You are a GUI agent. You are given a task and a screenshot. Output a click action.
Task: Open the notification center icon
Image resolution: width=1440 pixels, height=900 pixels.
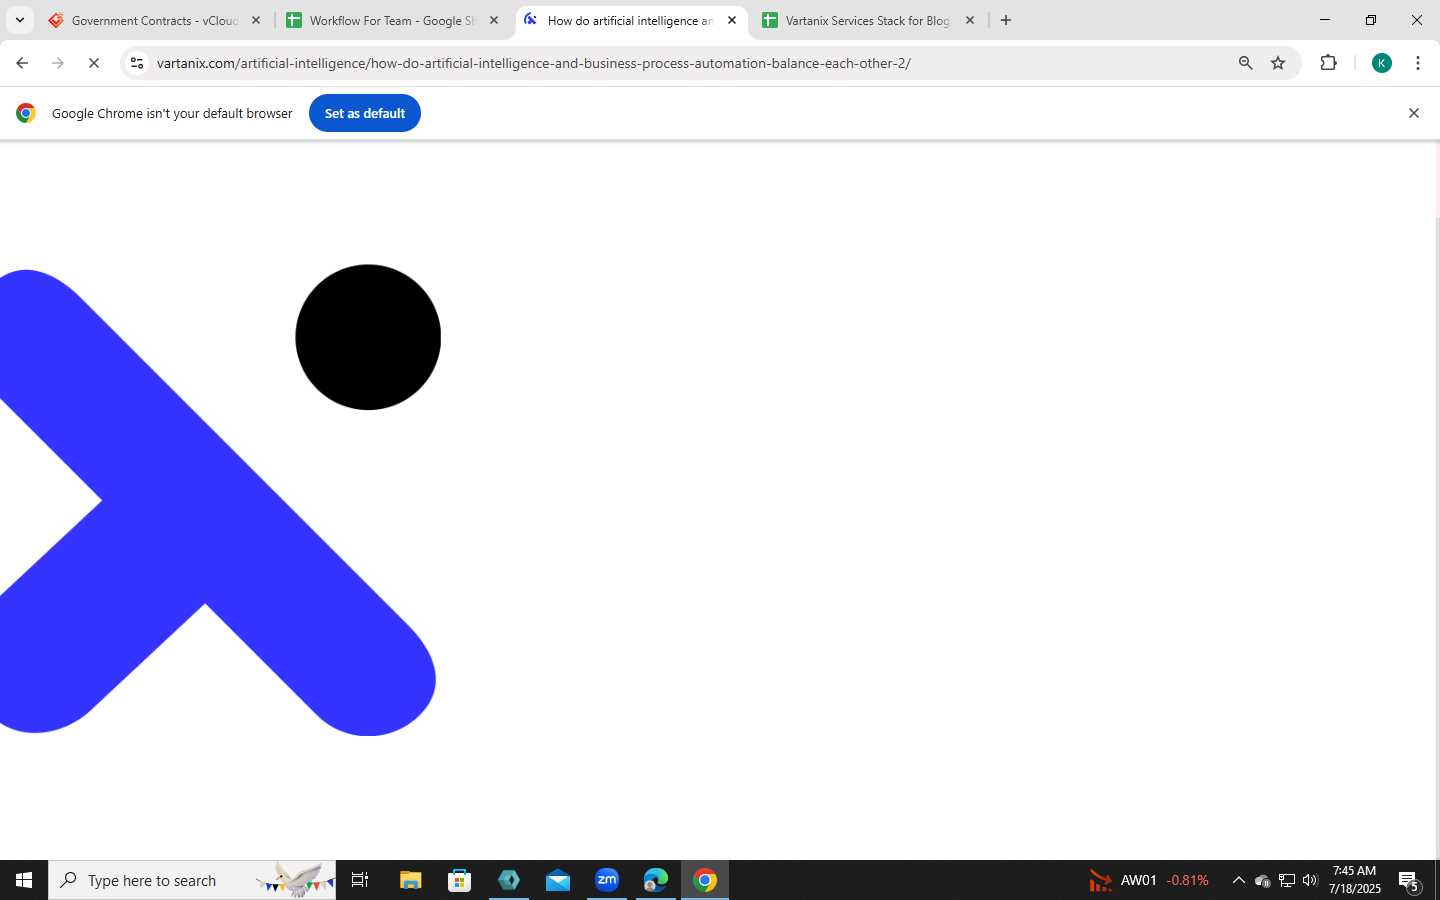(x=1410, y=880)
